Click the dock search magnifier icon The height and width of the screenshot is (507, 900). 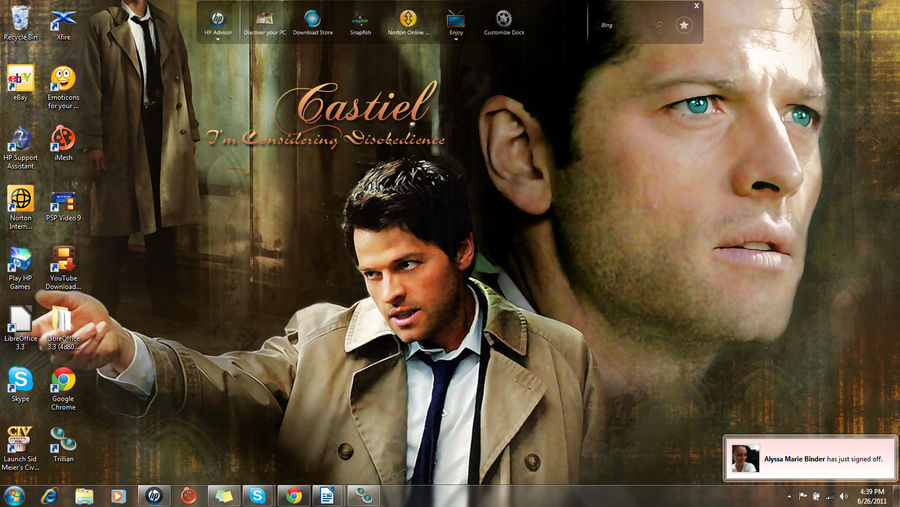click(660, 25)
